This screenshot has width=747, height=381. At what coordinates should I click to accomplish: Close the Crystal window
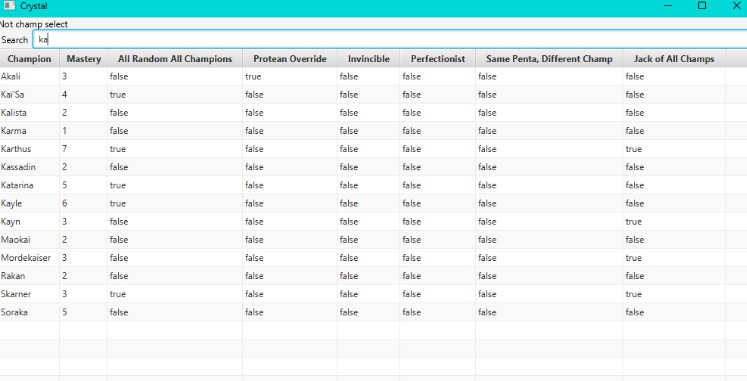(736, 6)
